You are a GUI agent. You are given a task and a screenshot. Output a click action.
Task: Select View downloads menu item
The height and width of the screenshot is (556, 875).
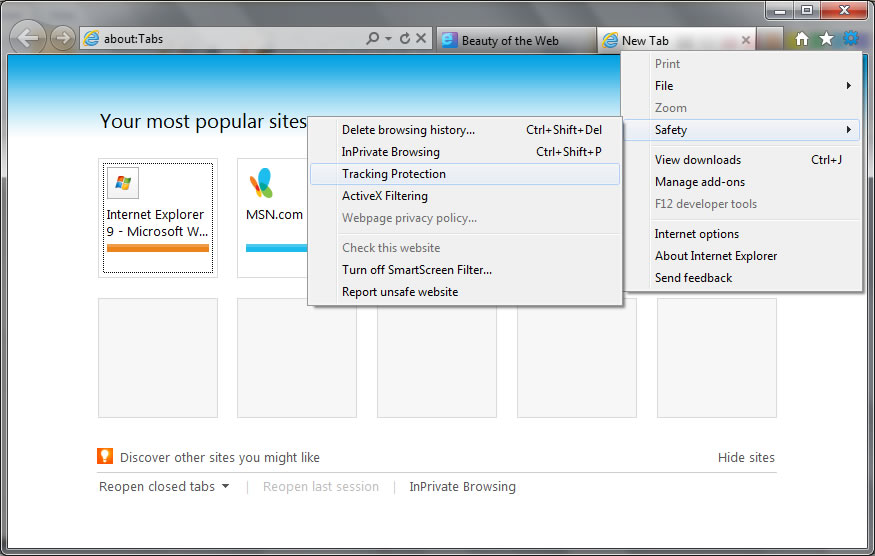(x=742, y=160)
